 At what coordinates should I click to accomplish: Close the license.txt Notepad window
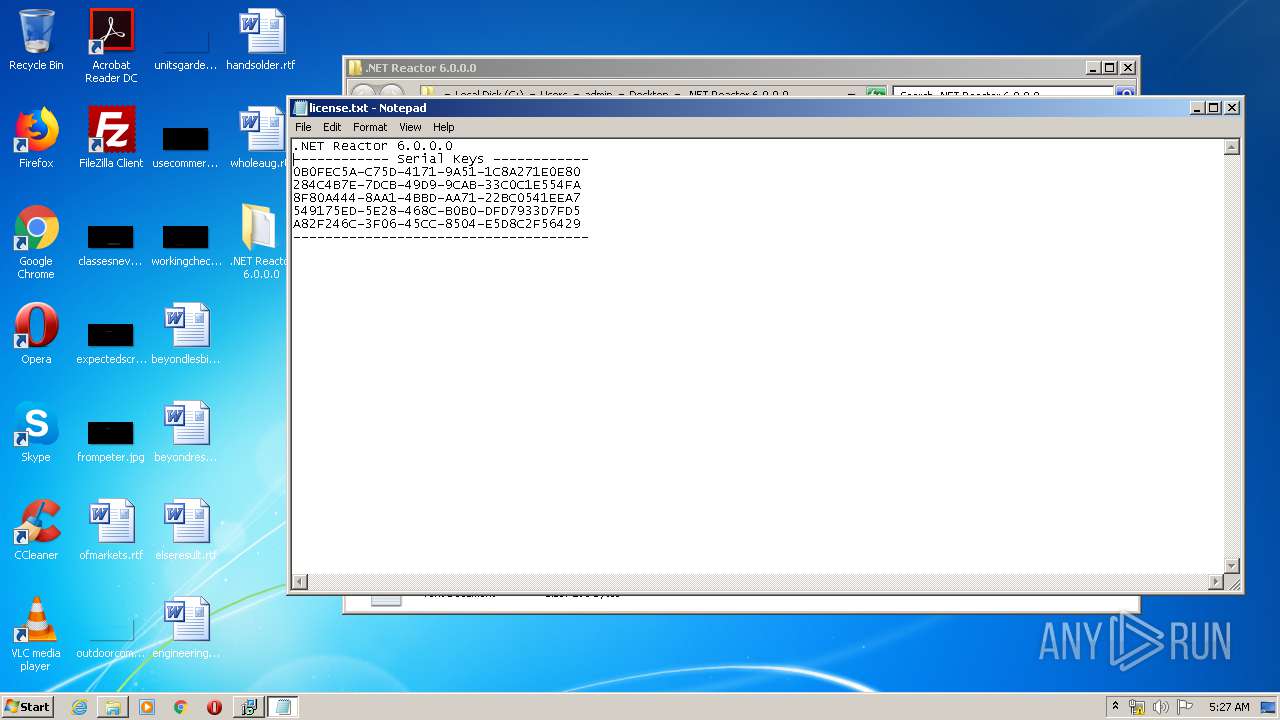[1232, 108]
